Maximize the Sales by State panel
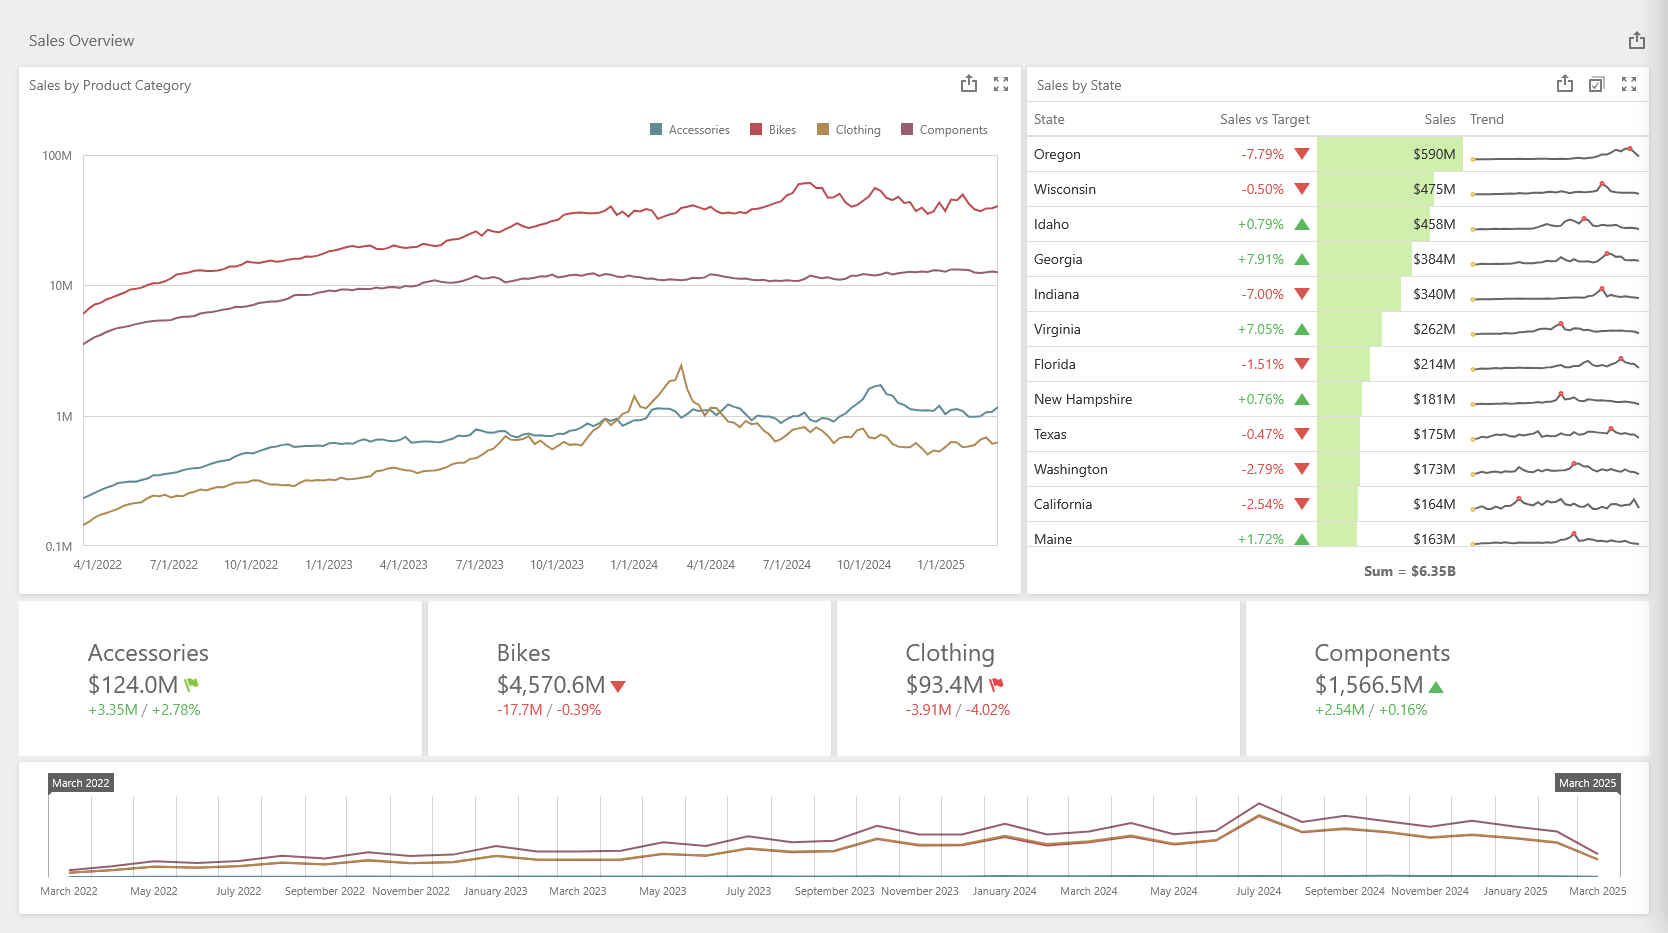The height and width of the screenshot is (933, 1668). coord(1629,85)
